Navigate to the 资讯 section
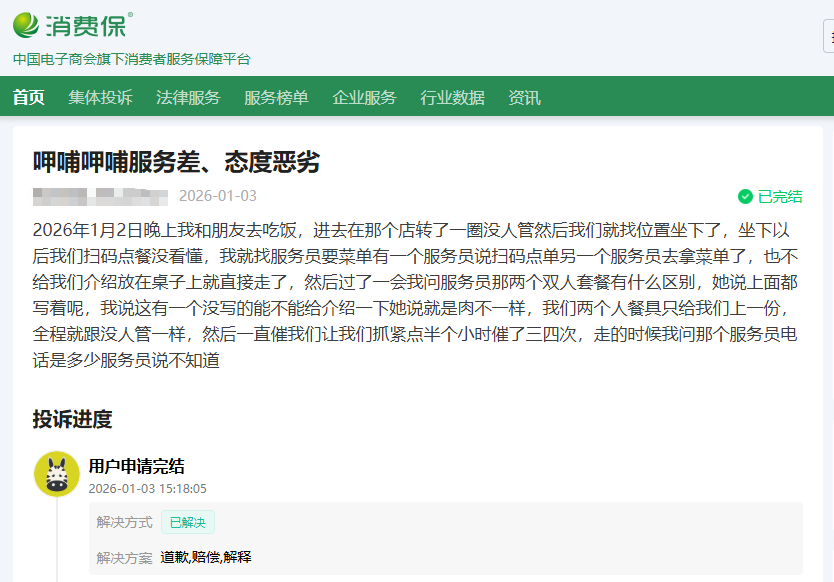Viewport: 834px width, 582px height. [524, 97]
